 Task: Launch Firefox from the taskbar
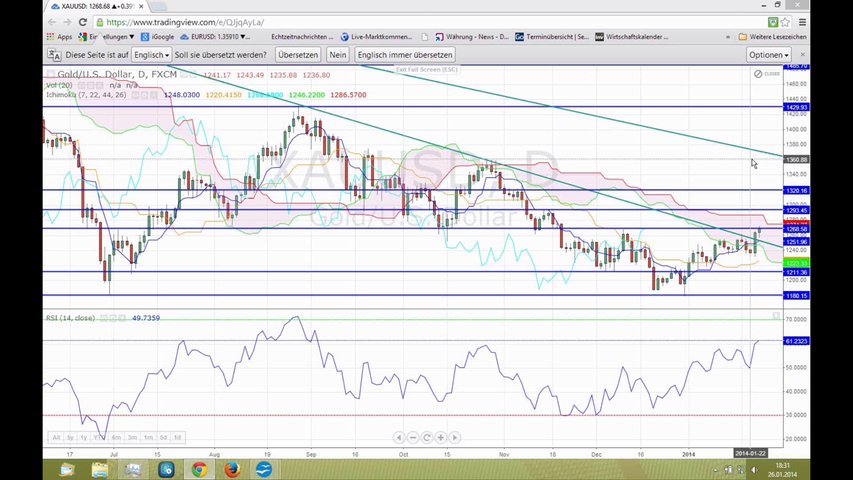coord(232,469)
